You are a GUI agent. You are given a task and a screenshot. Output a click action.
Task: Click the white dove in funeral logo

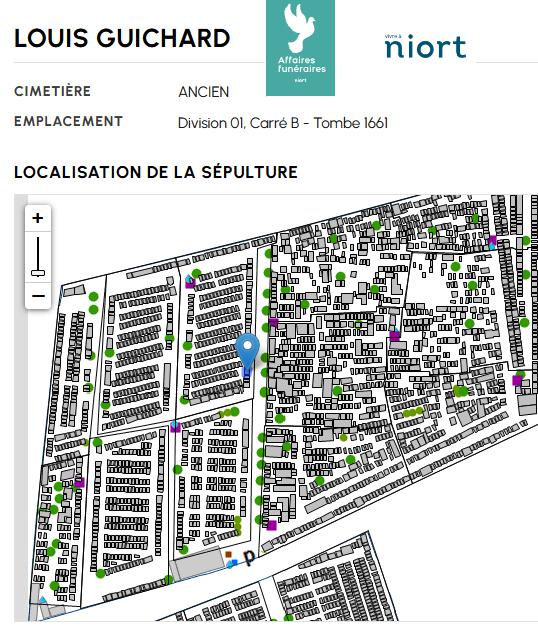(x=299, y=28)
